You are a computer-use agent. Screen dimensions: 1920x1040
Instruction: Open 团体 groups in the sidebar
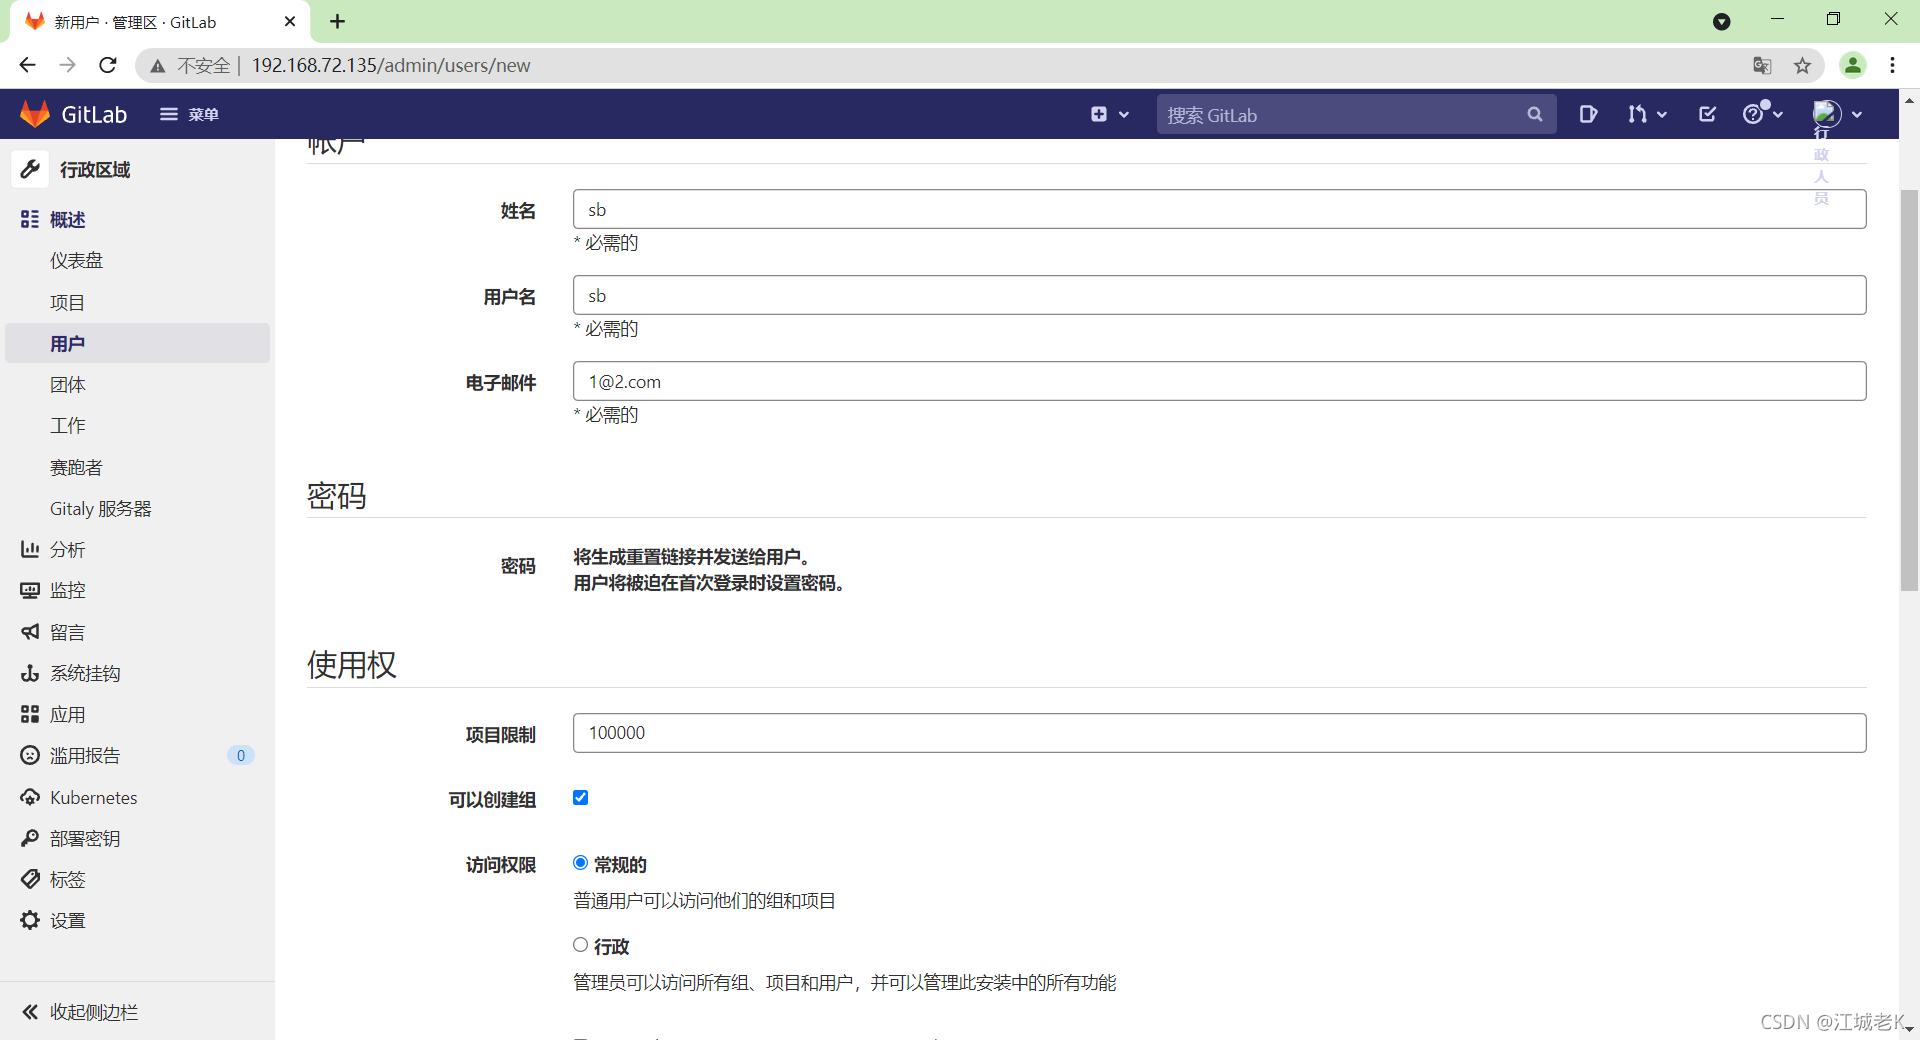point(67,385)
